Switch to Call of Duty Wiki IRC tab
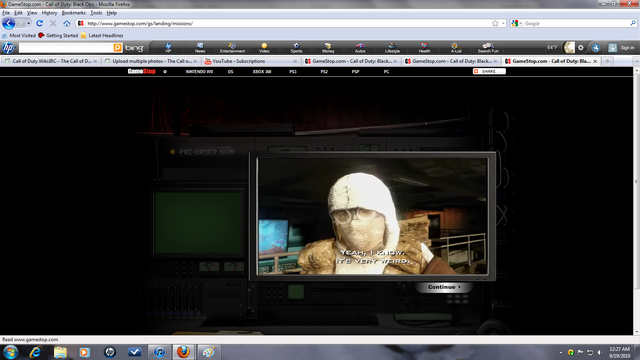The width and height of the screenshot is (640, 360). pyautogui.click(x=50, y=61)
